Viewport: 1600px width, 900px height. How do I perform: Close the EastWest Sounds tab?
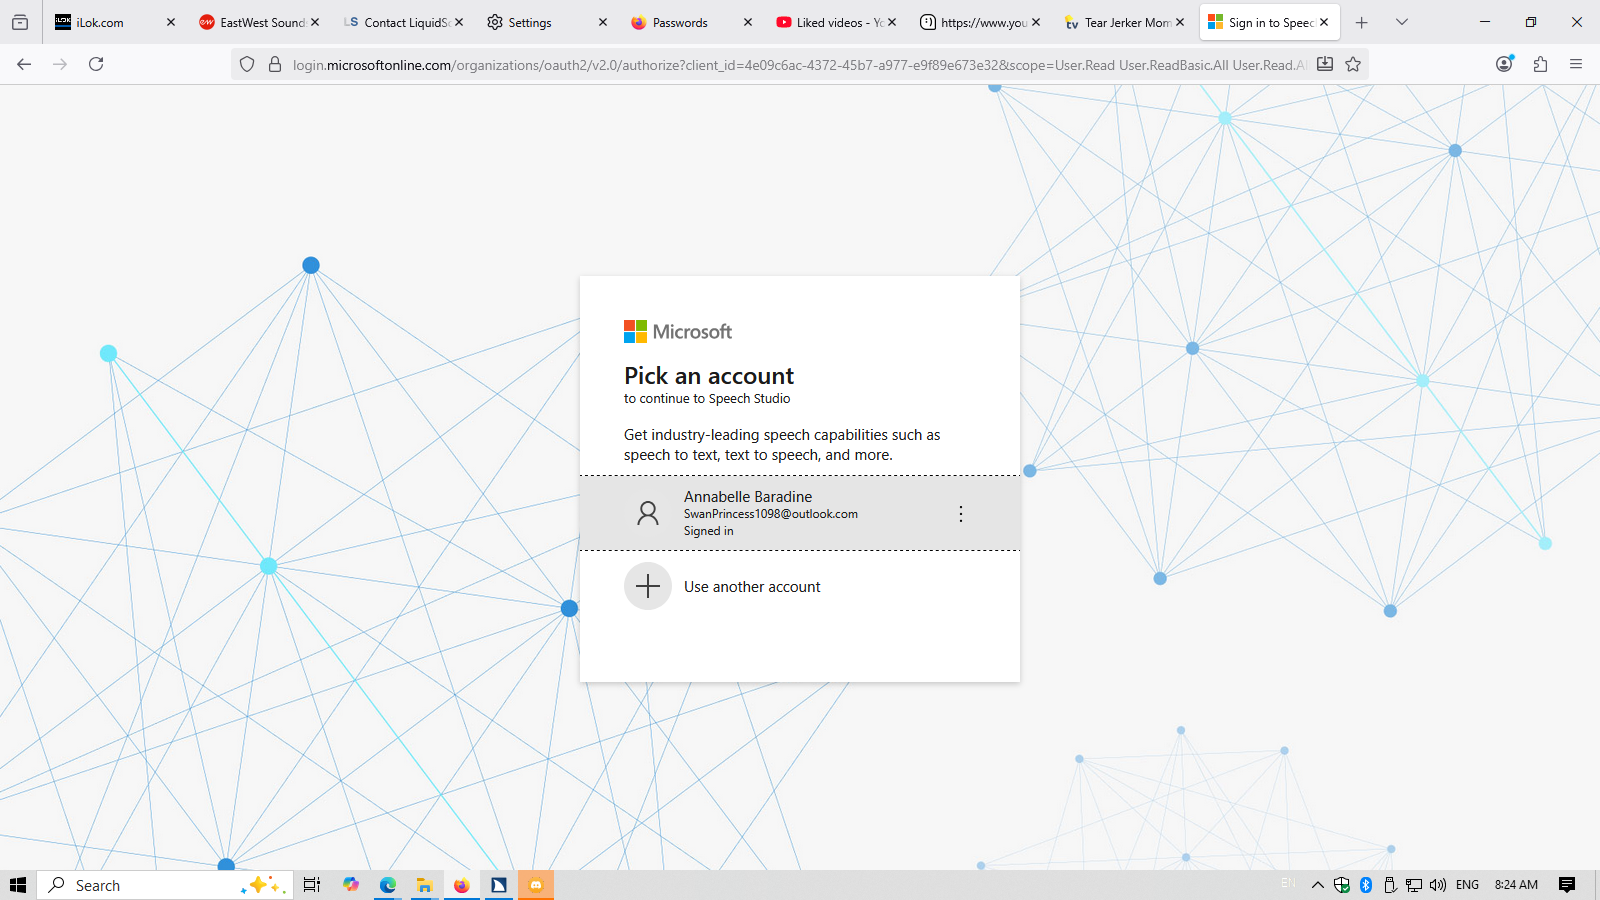[x=315, y=22]
